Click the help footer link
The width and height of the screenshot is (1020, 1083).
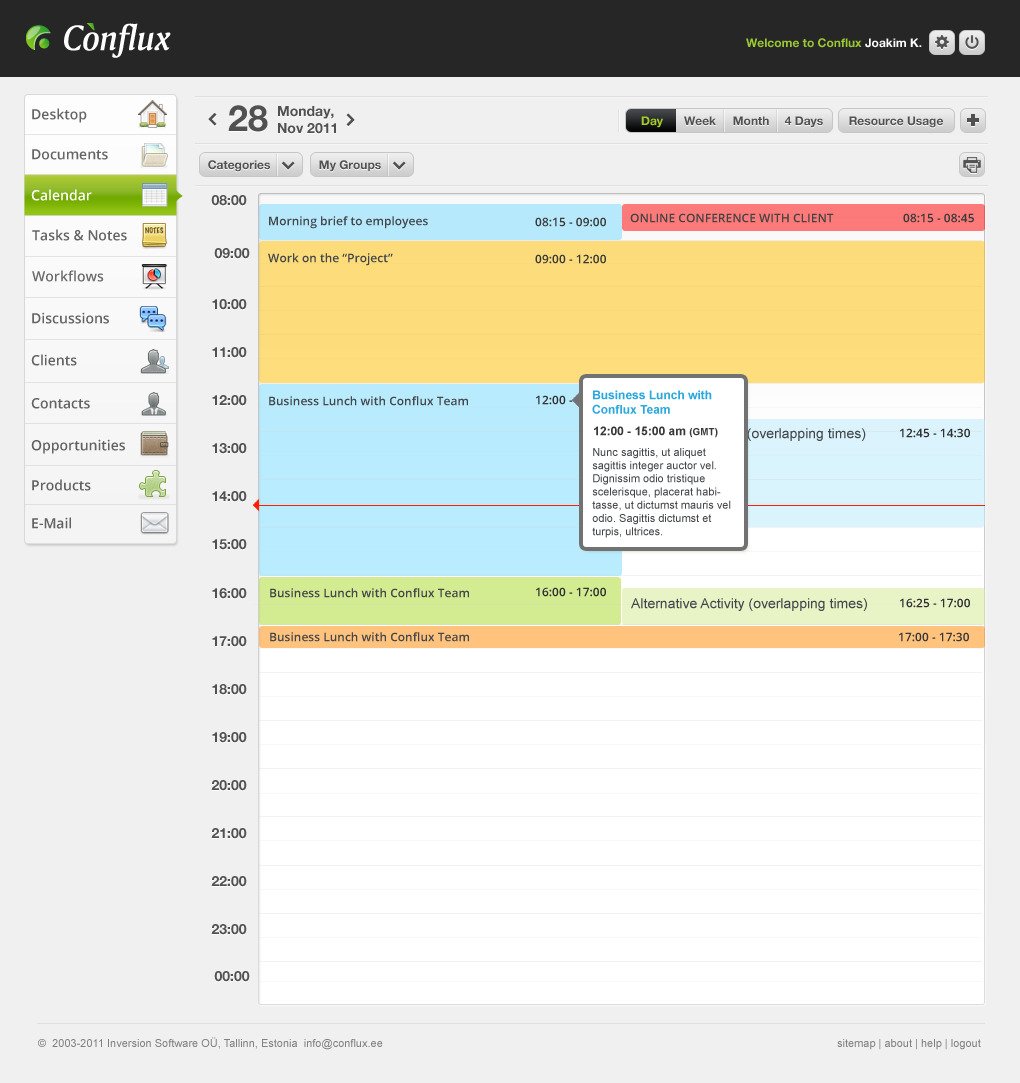coord(931,1043)
